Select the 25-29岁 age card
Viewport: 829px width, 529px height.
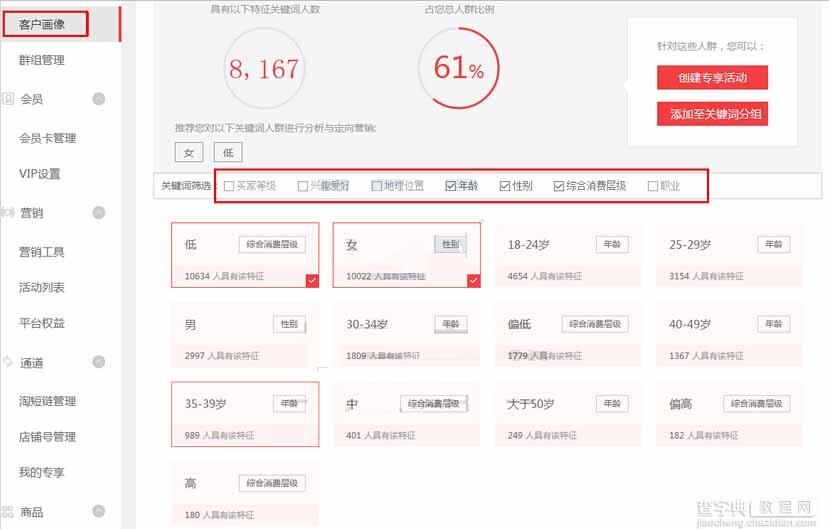(729, 255)
